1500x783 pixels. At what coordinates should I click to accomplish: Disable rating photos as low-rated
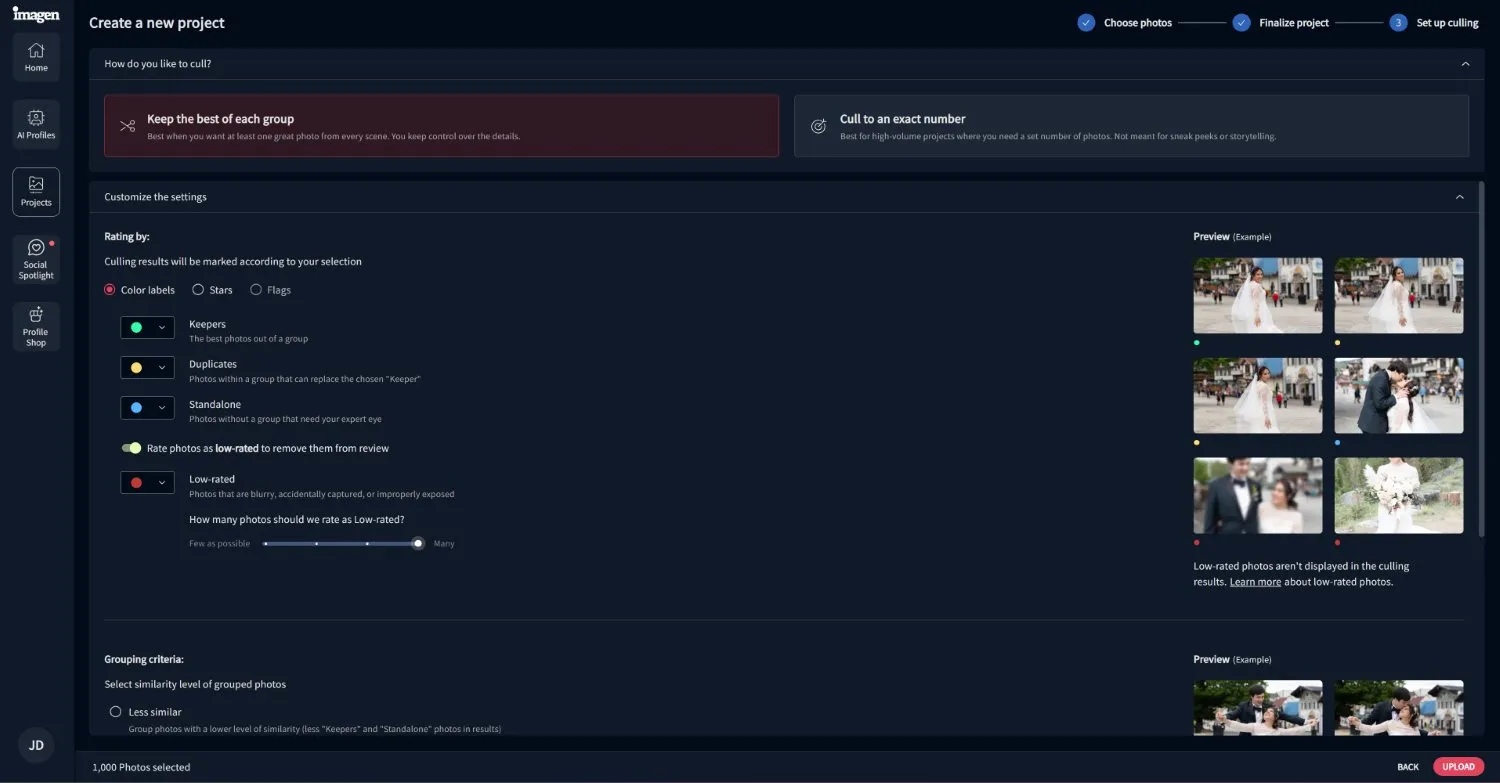(x=132, y=448)
